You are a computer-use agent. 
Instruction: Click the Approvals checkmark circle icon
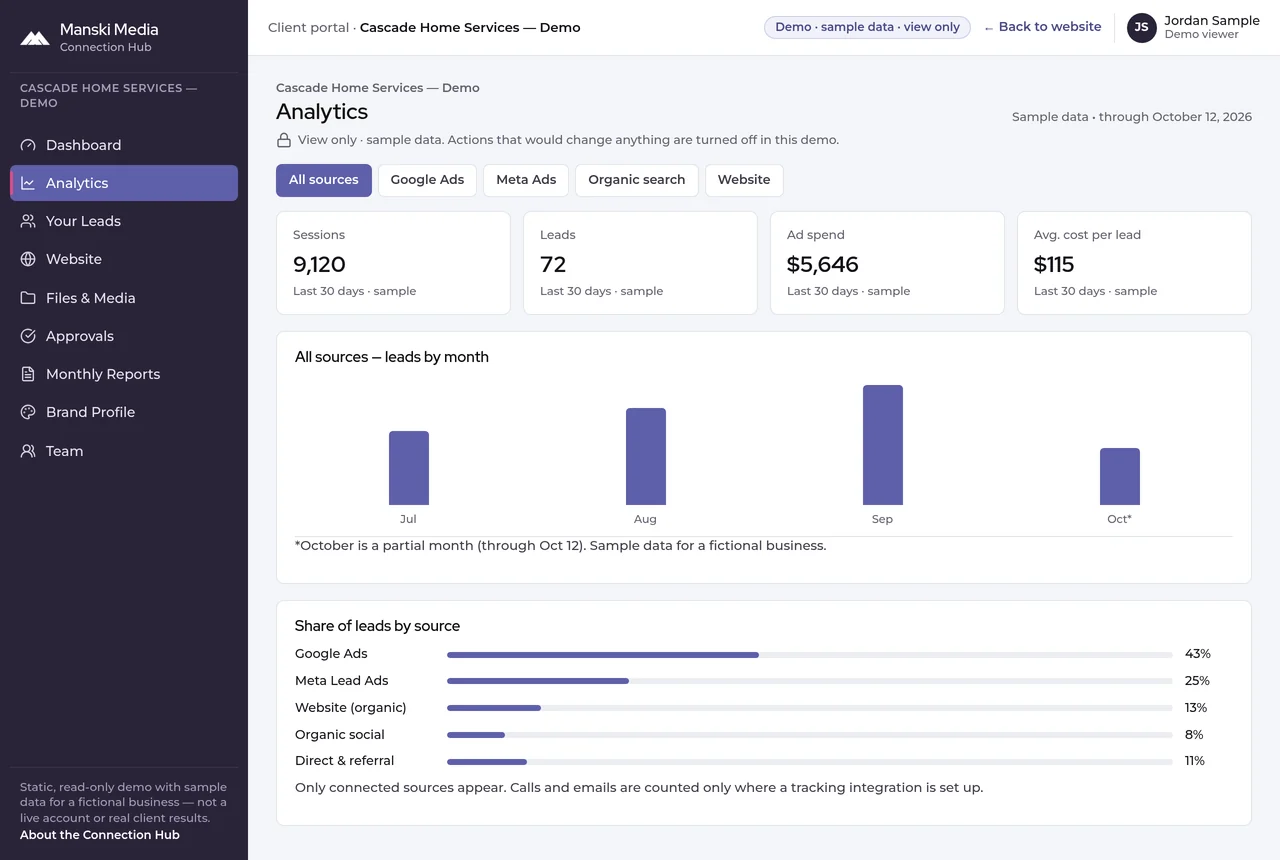[28, 336]
